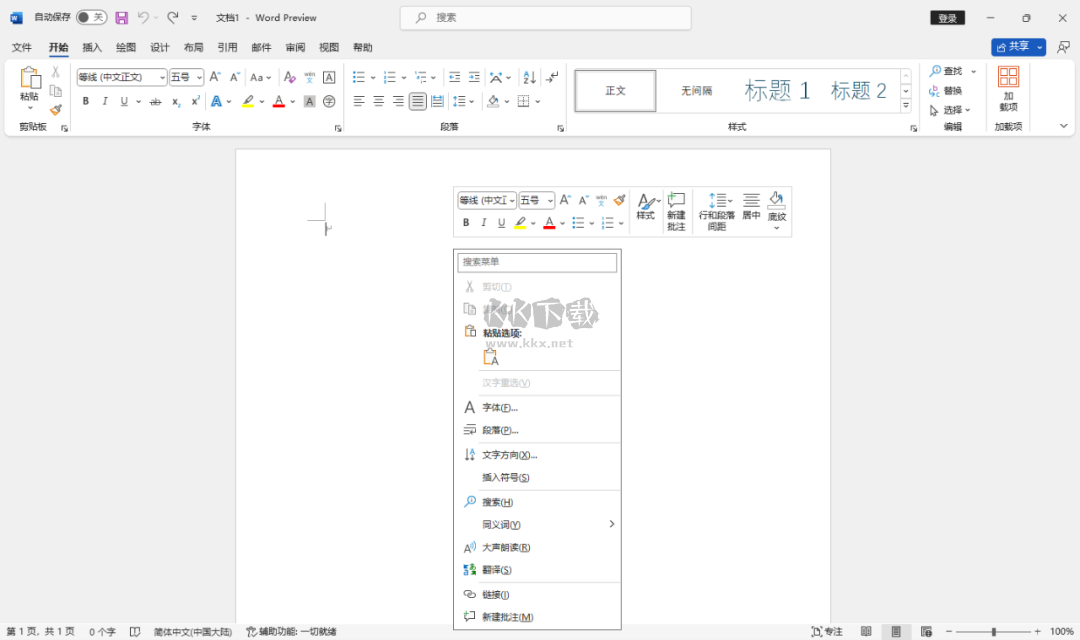
Task: Open the font size dropdown
Action: (199, 77)
